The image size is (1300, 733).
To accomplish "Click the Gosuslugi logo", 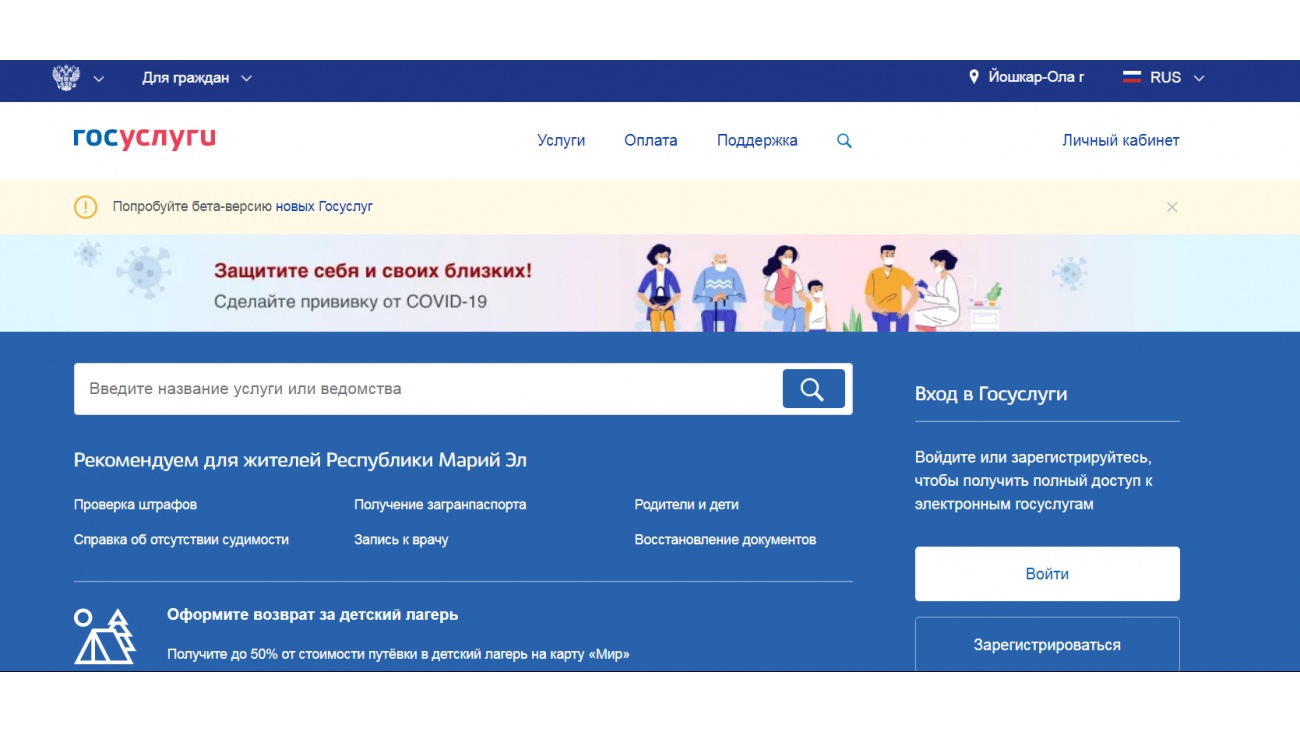I will click(144, 139).
